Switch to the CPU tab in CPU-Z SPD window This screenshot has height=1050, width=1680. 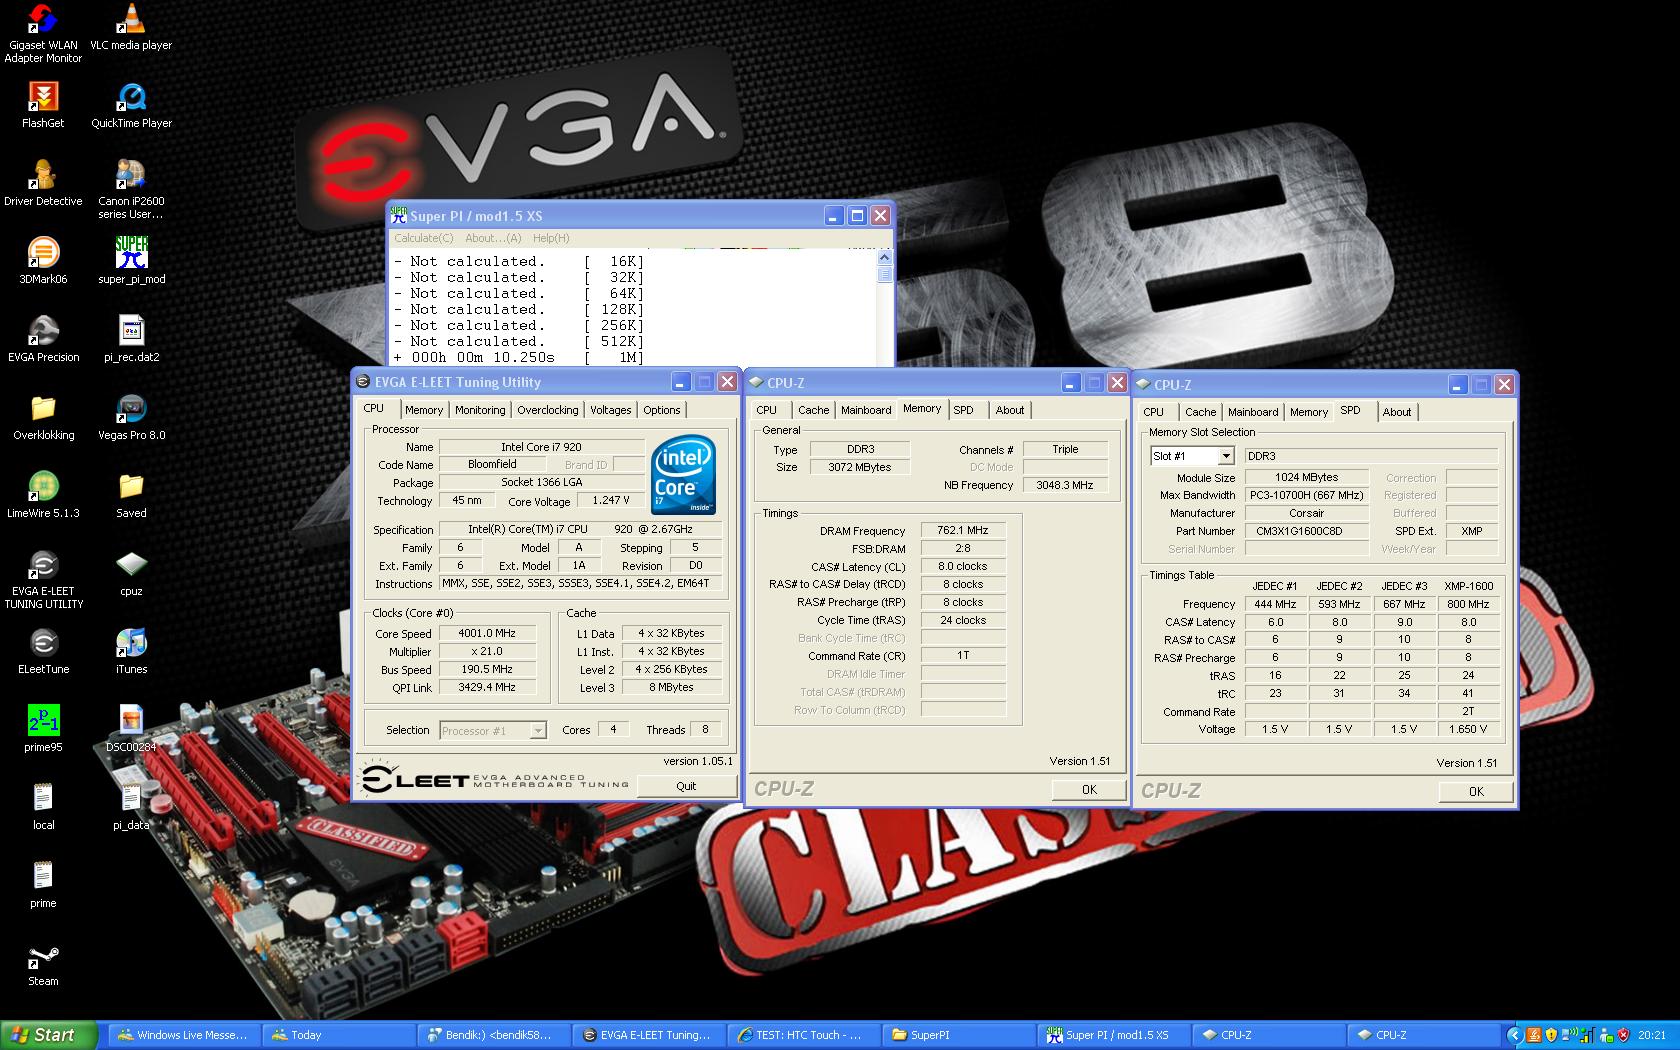[x=1153, y=412]
